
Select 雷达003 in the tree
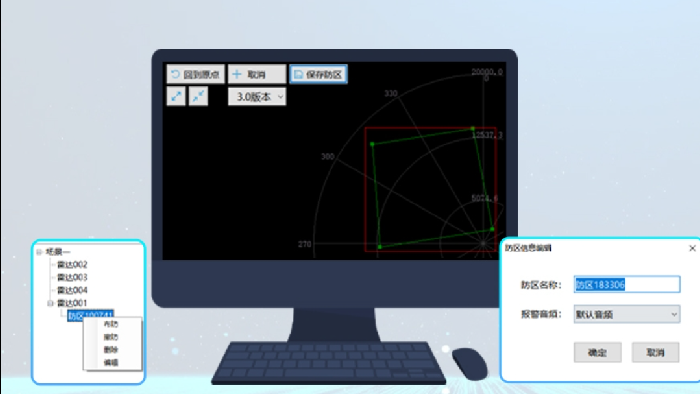[72, 278]
